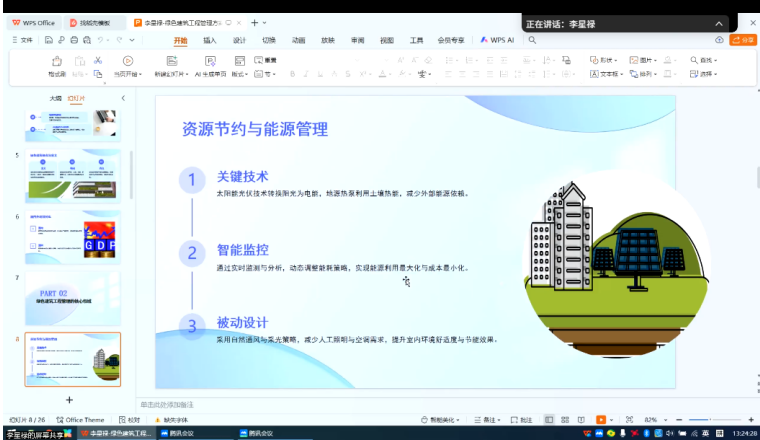Click the save icon in quick access toolbar
The image size is (760, 440).
coord(47,40)
